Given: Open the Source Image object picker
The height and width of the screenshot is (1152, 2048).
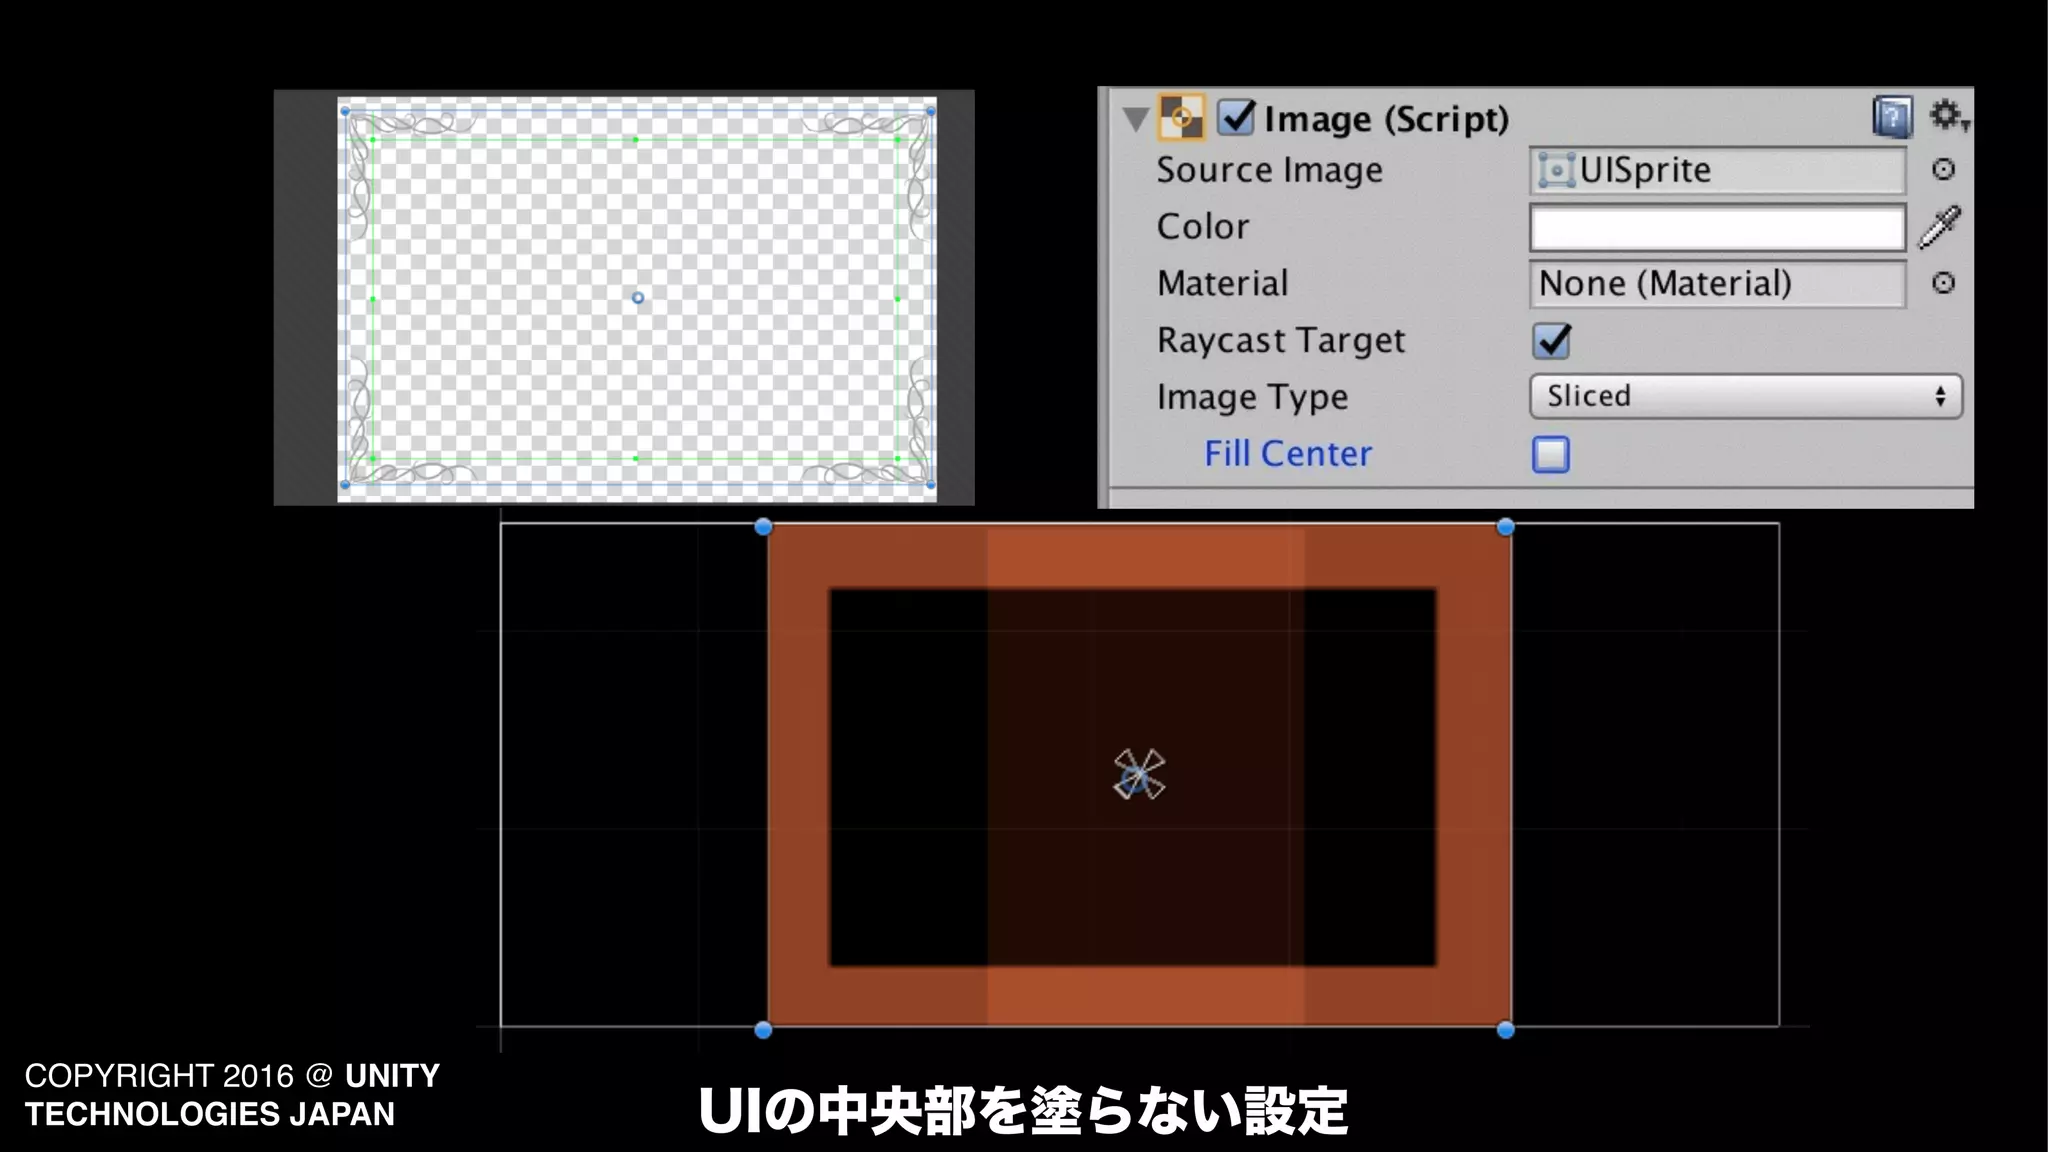Looking at the screenshot, I should point(1943,169).
